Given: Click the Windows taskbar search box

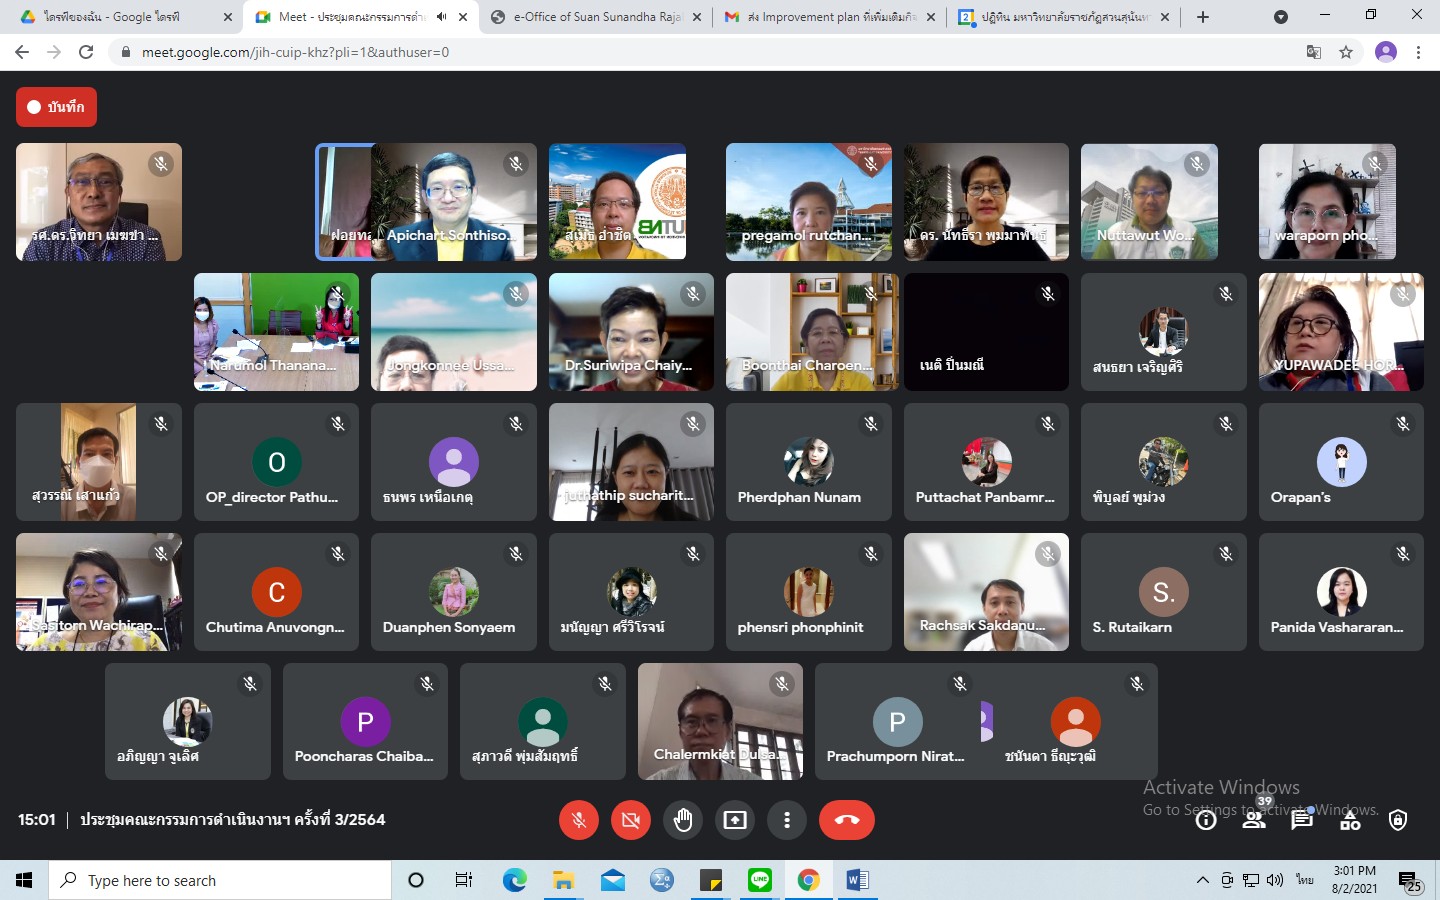Looking at the screenshot, I should (220, 880).
